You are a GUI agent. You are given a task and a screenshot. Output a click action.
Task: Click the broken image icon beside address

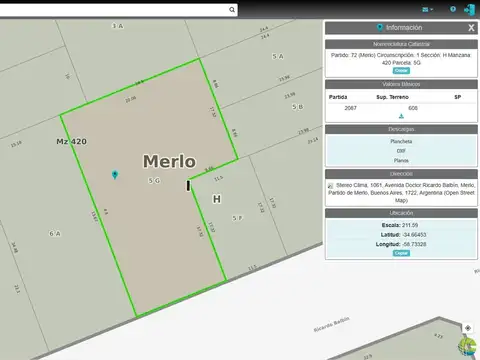point(330,186)
